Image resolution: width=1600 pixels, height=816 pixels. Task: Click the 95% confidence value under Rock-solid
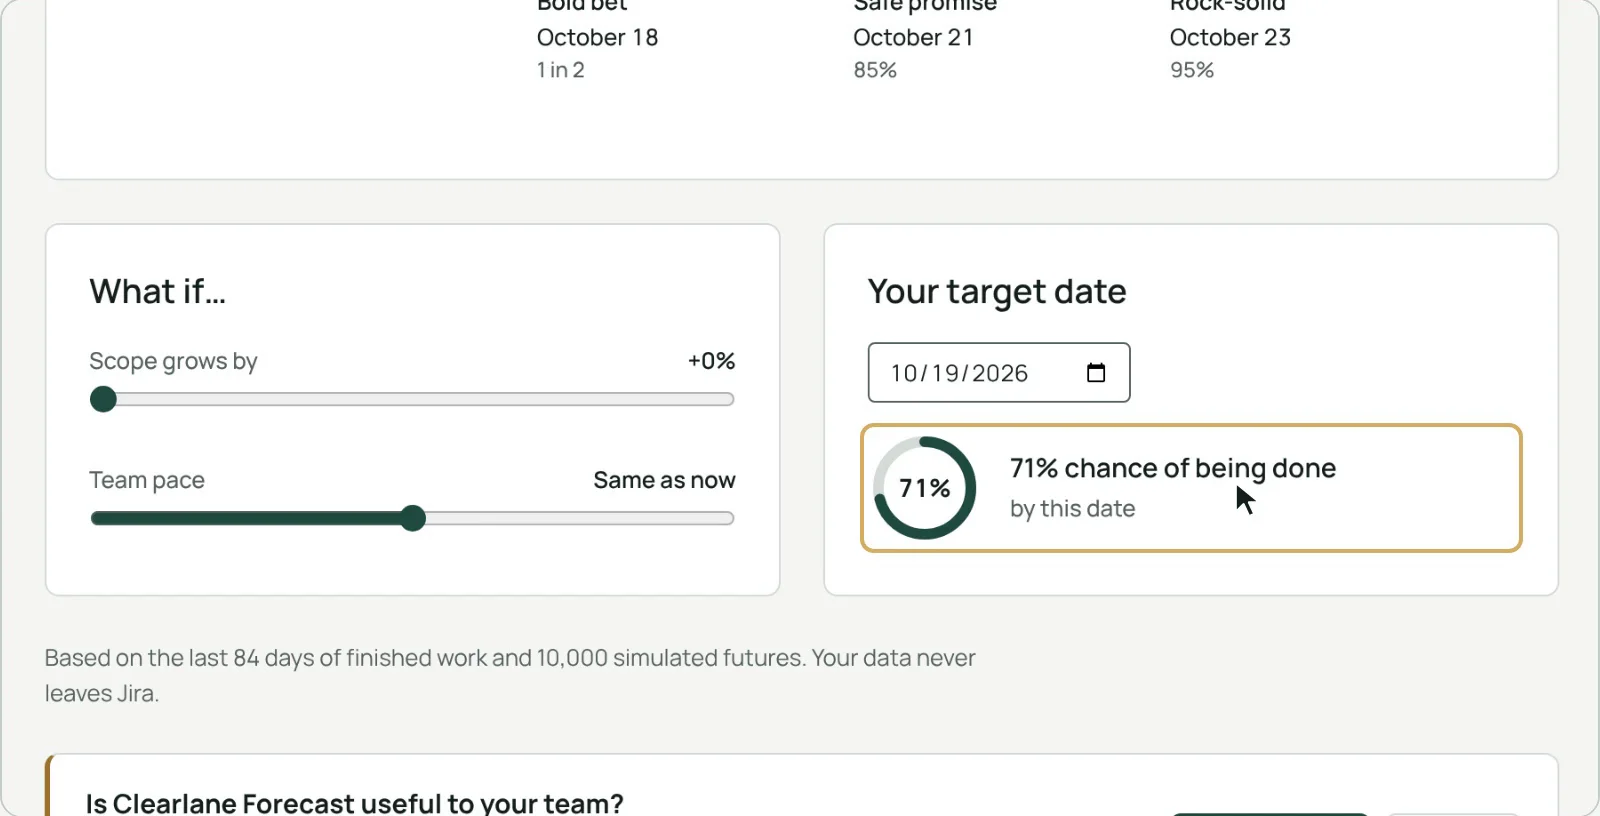coord(1192,70)
